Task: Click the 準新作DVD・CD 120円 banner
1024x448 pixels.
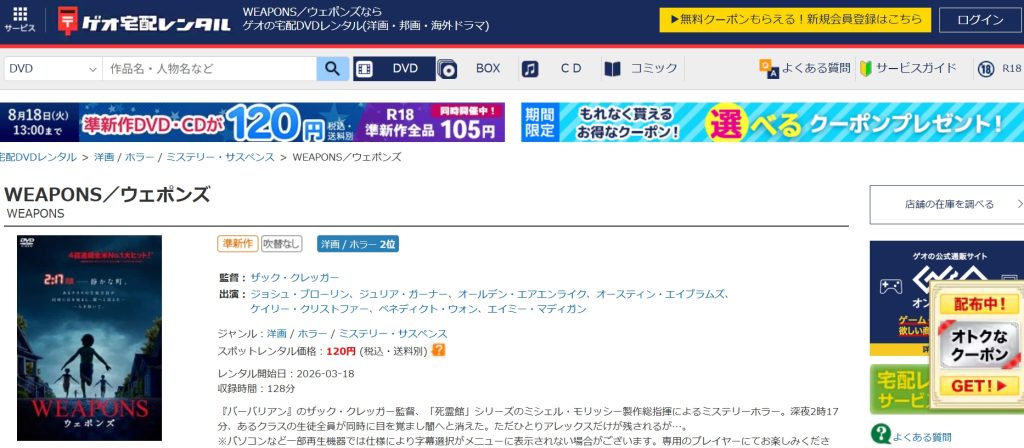Action: (x=252, y=122)
